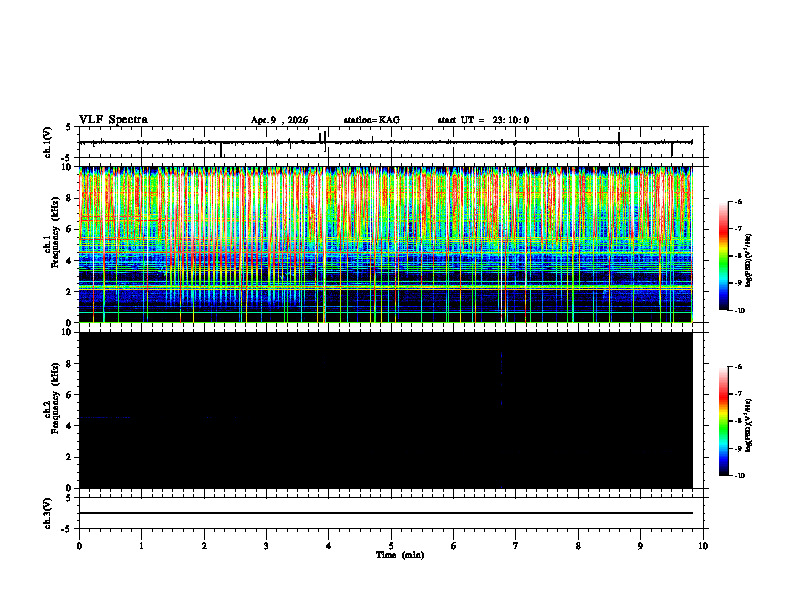Click the "6" tick on the time axis
792x612 pixels.
pyautogui.click(x=454, y=546)
